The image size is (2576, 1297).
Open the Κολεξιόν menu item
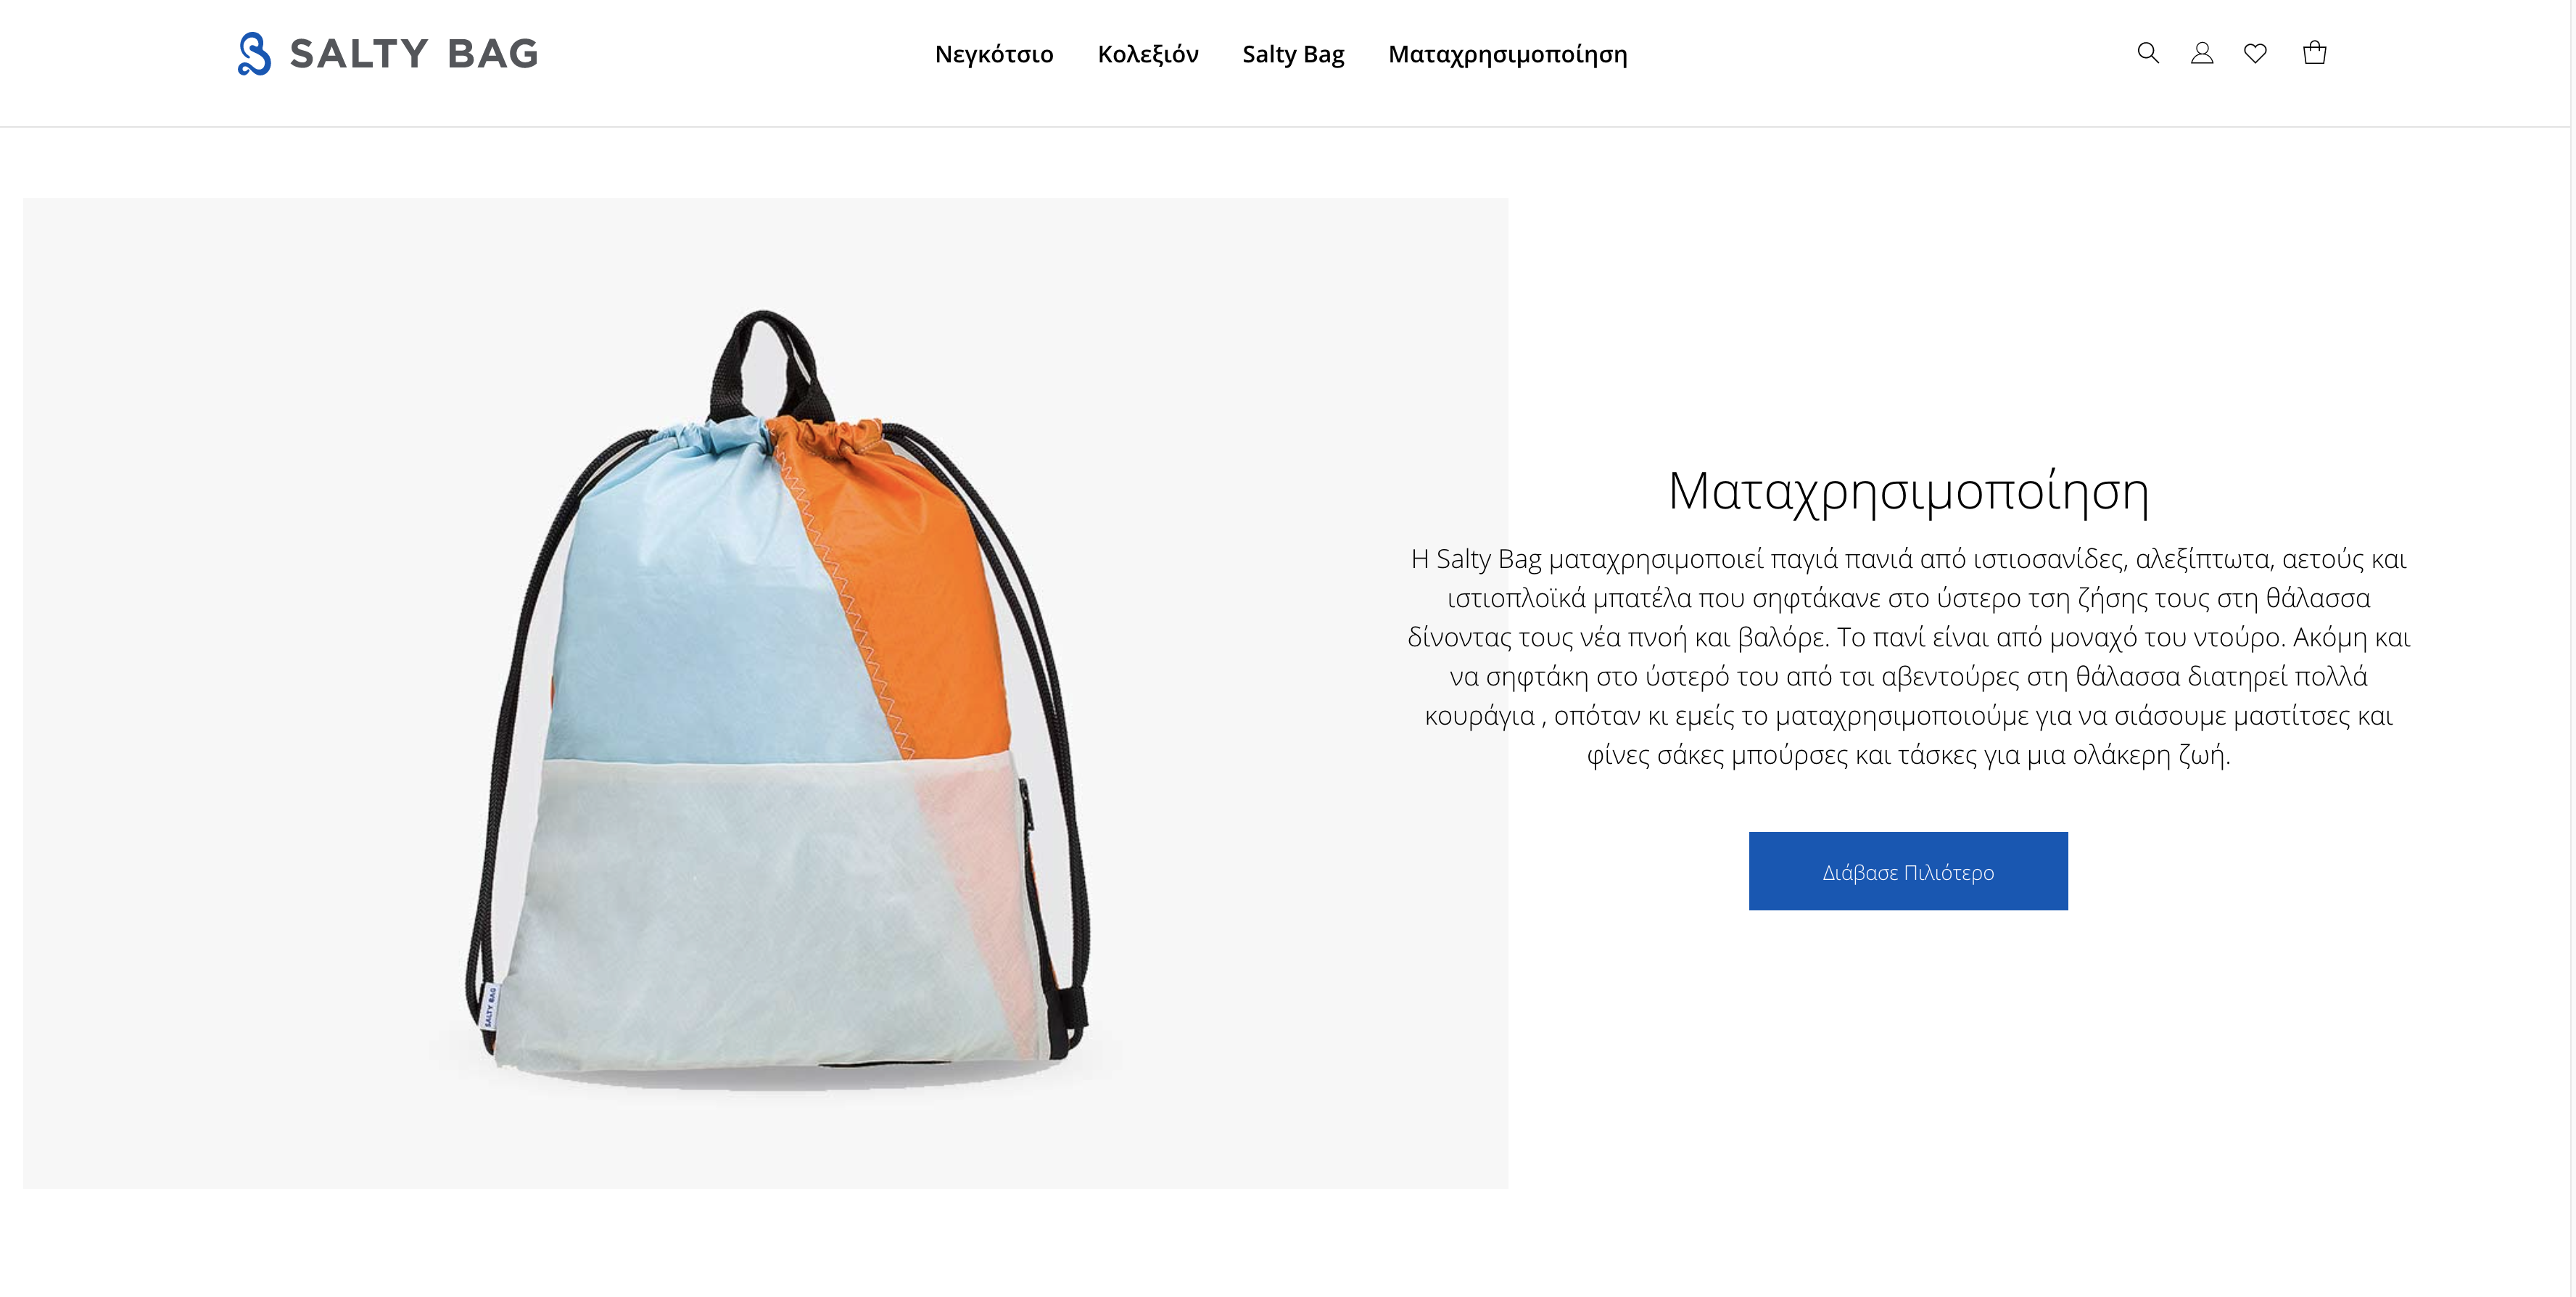coord(1148,54)
